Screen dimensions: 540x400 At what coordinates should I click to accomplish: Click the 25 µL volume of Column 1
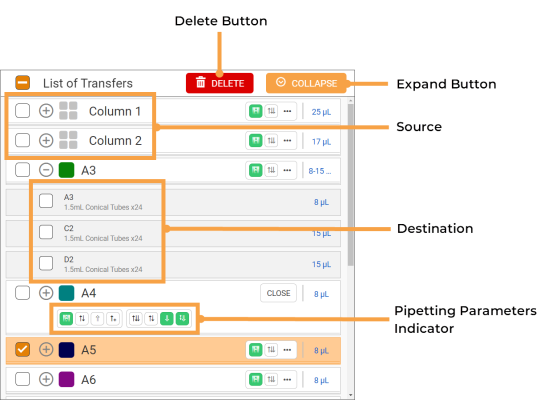point(321,112)
